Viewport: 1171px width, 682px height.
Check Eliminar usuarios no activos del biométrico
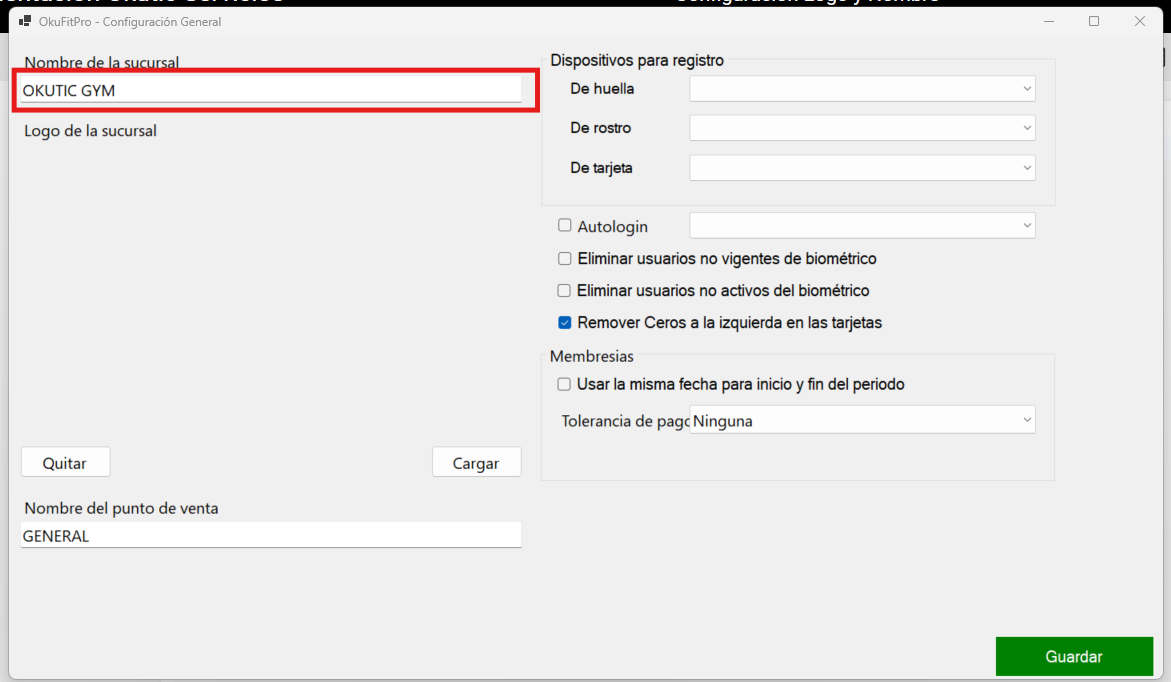click(565, 291)
